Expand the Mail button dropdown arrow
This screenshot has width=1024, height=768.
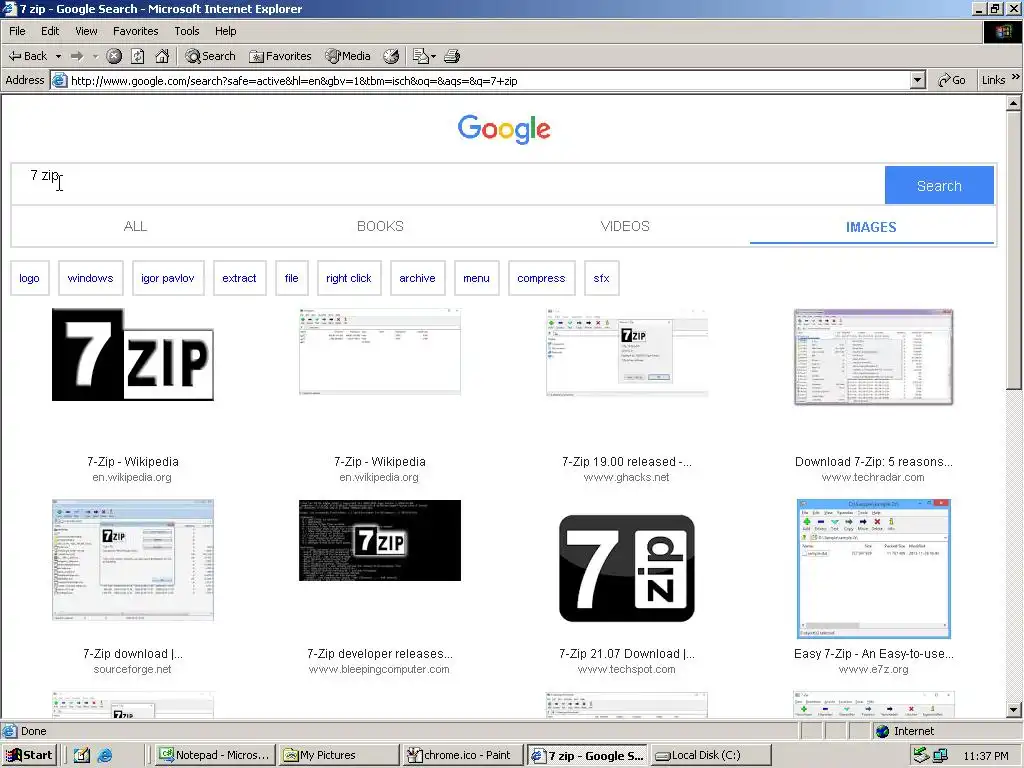[433, 57]
